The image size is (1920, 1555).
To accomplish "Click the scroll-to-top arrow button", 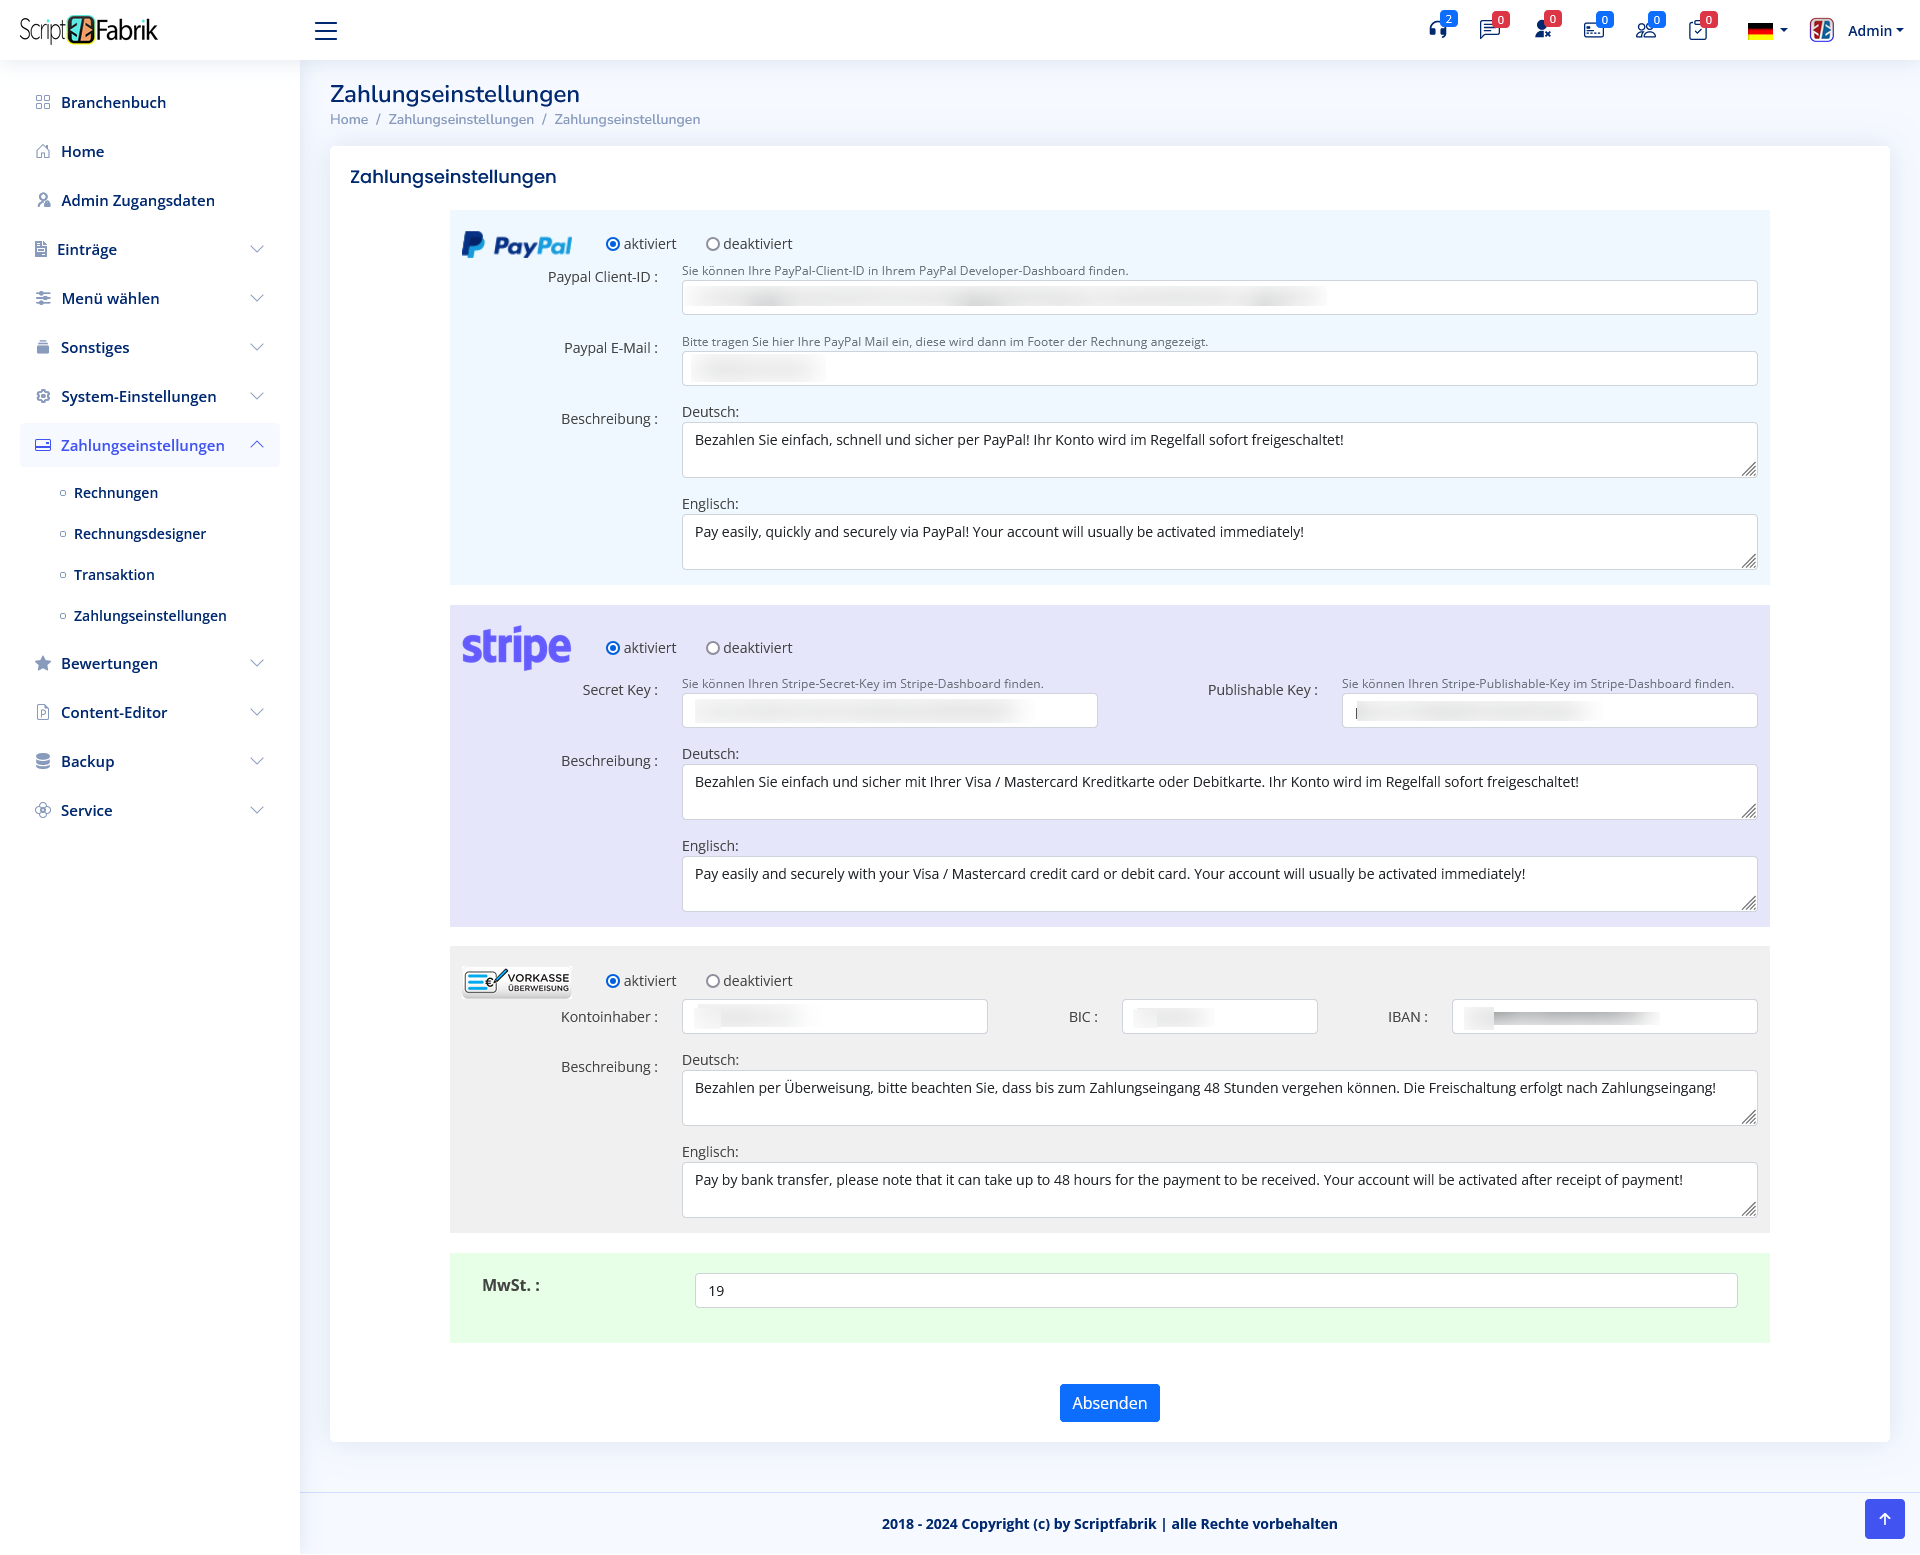I will click(1884, 1519).
